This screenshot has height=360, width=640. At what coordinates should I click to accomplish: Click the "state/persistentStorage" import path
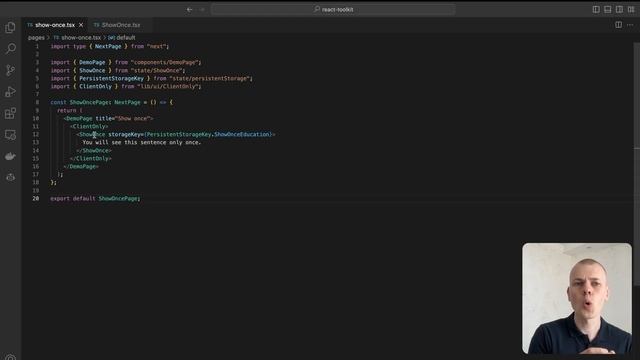click(209, 78)
